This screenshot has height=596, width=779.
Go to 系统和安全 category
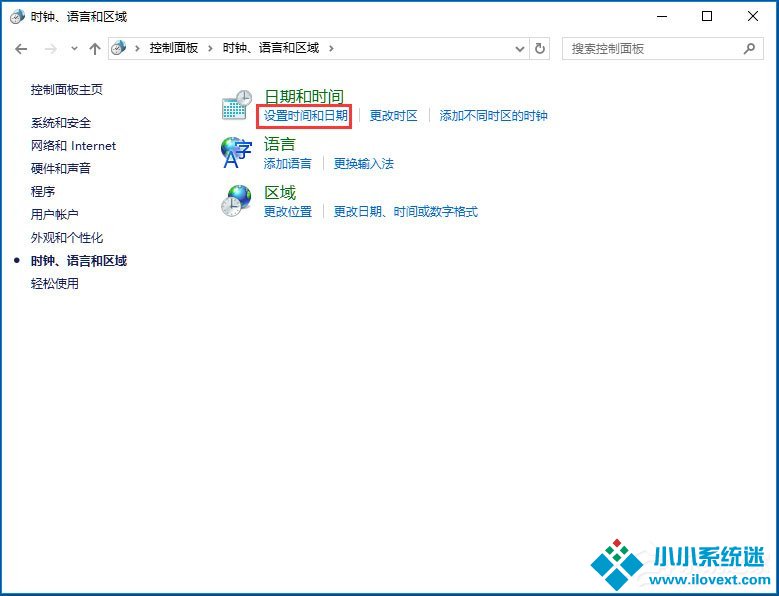click(x=61, y=123)
